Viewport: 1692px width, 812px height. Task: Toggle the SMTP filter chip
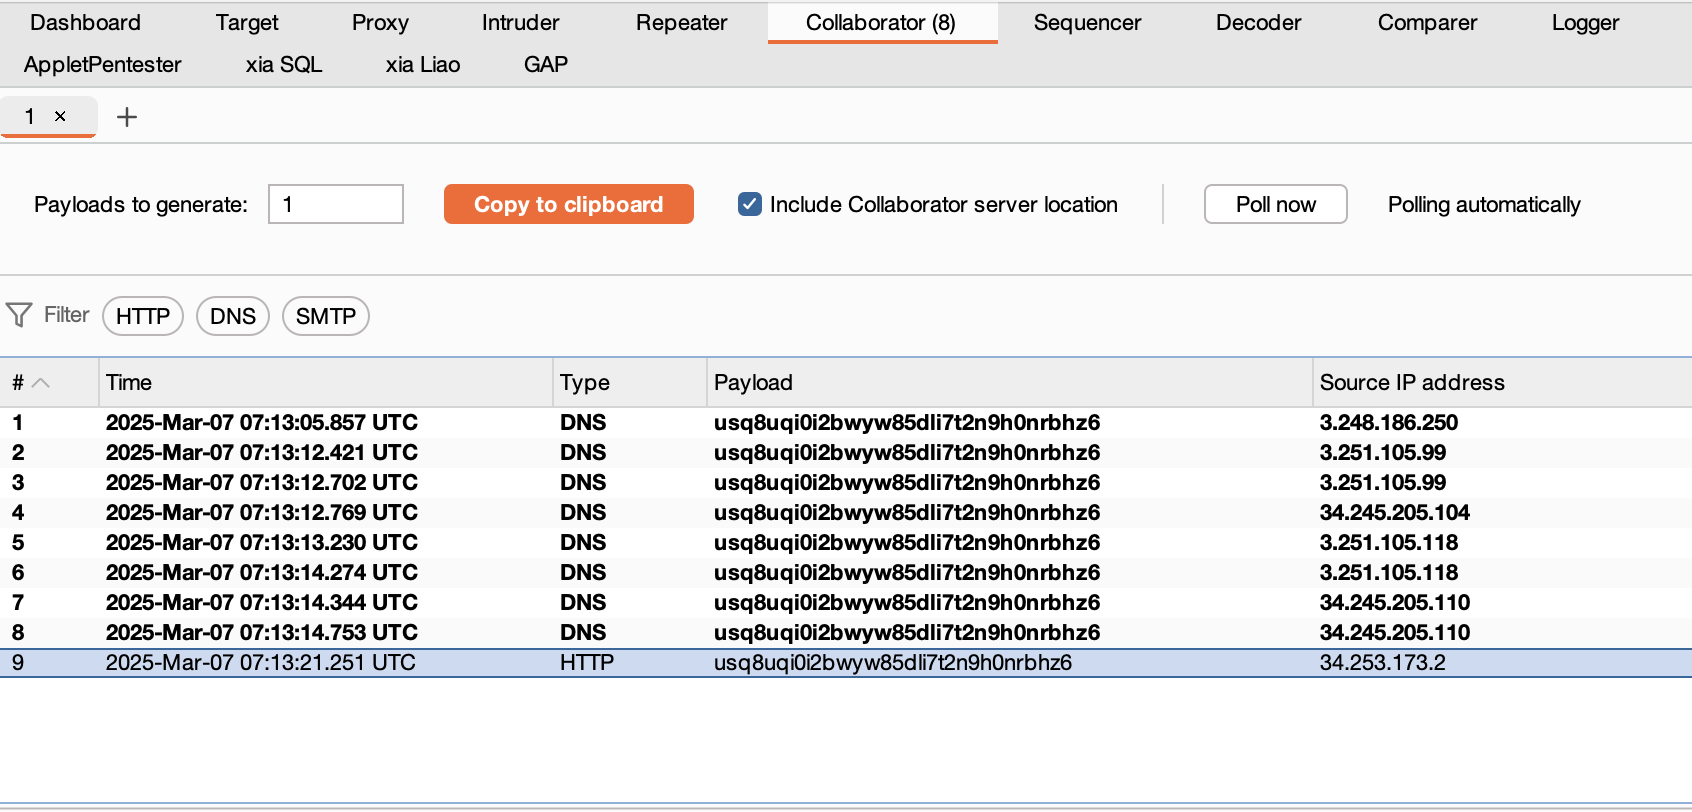tap(326, 316)
